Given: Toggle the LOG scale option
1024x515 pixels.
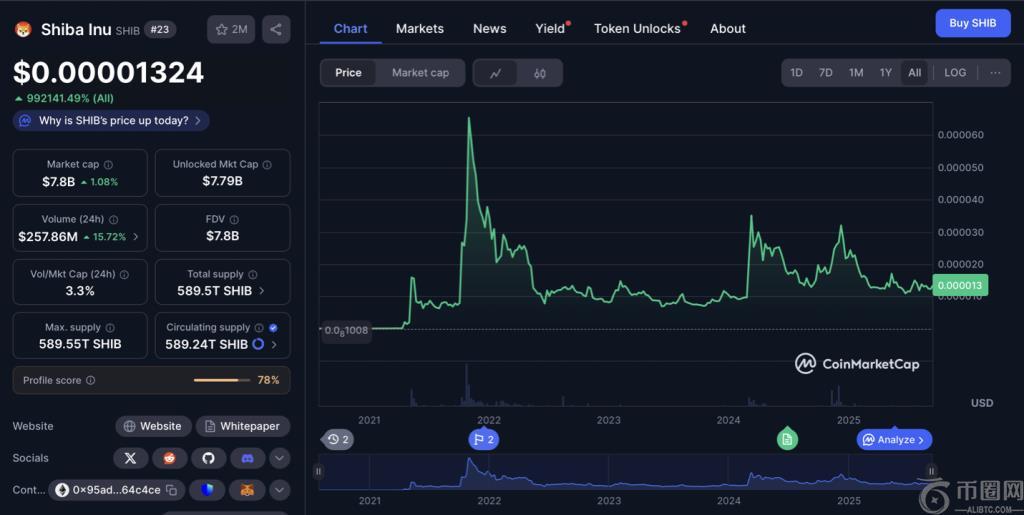Looking at the screenshot, I should coord(955,73).
